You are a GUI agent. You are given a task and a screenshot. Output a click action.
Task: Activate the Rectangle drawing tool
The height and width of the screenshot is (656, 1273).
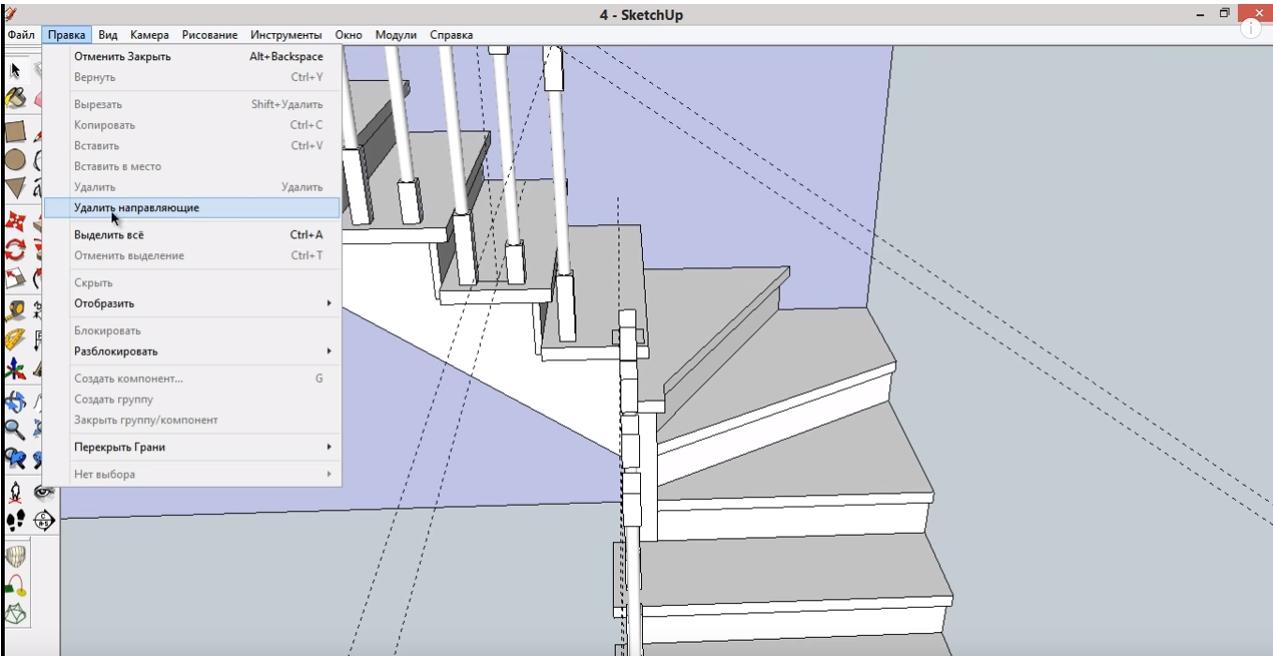pos(15,131)
